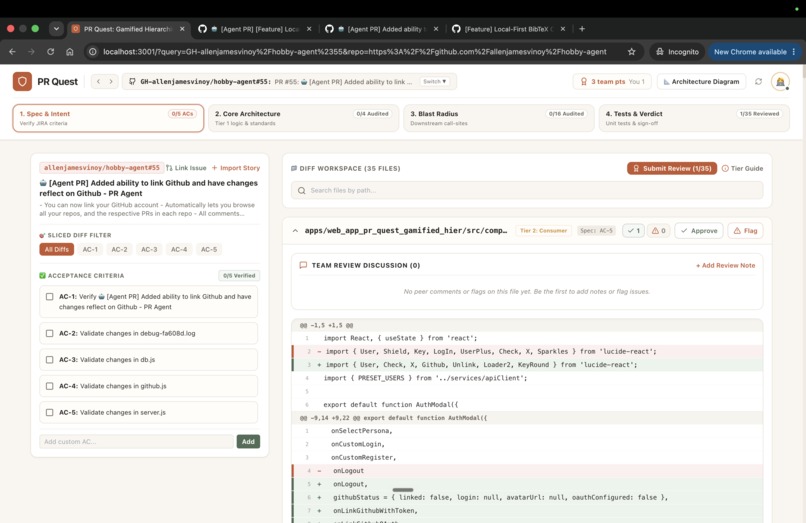Click the PR title breadcrumb GH-allenjamesvinoy/hobby-agent#55
806x523 pixels.
205,81
